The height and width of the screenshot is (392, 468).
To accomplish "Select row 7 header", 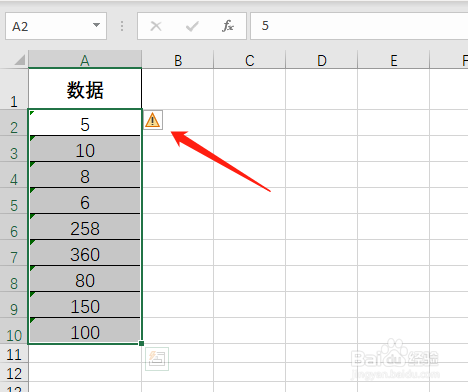I will click(14, 253).
